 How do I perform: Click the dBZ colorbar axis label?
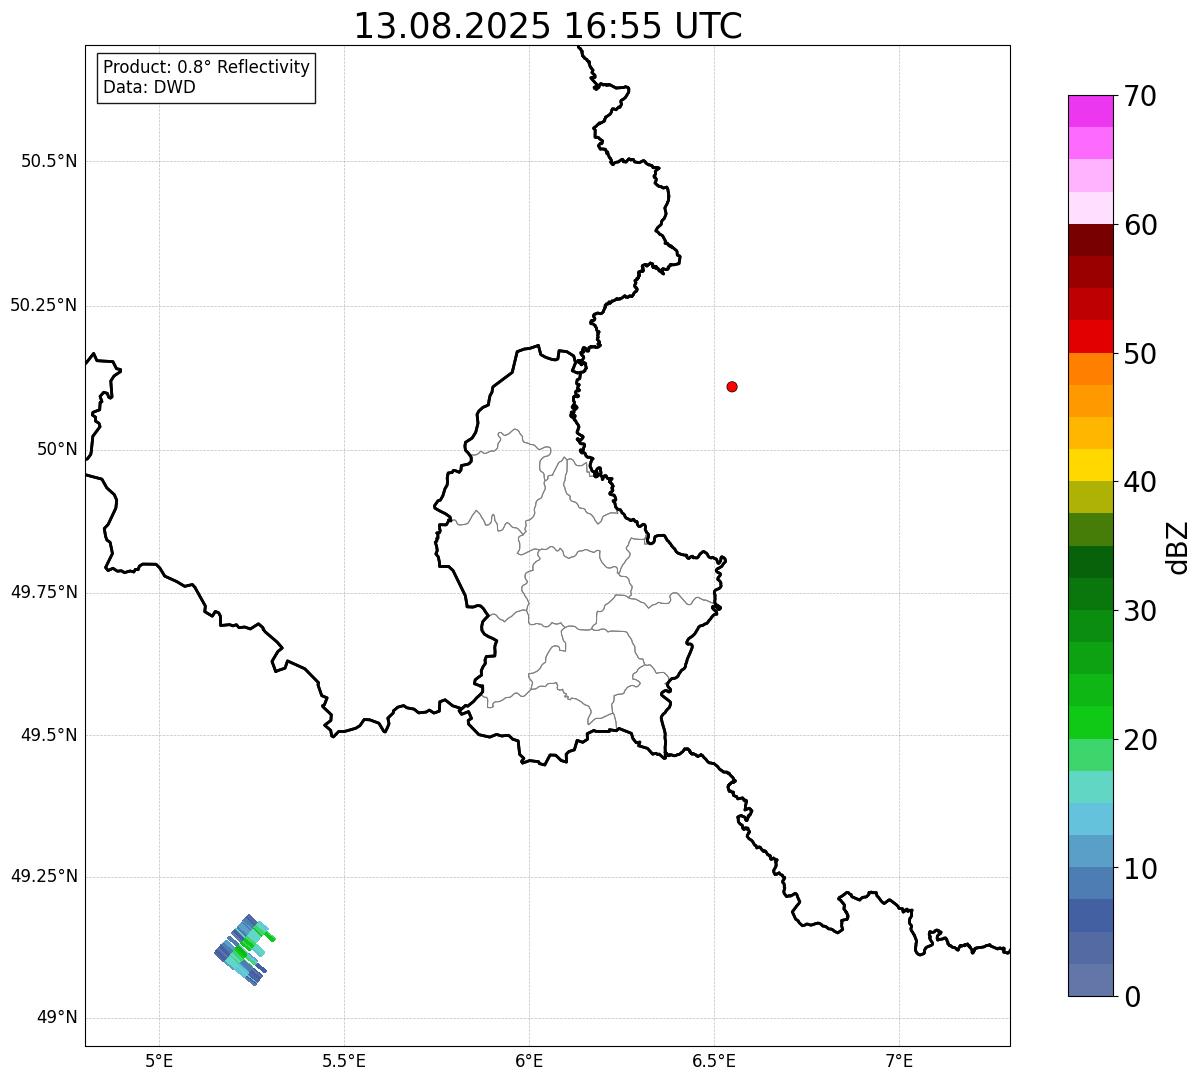[x=1178, y=547]
